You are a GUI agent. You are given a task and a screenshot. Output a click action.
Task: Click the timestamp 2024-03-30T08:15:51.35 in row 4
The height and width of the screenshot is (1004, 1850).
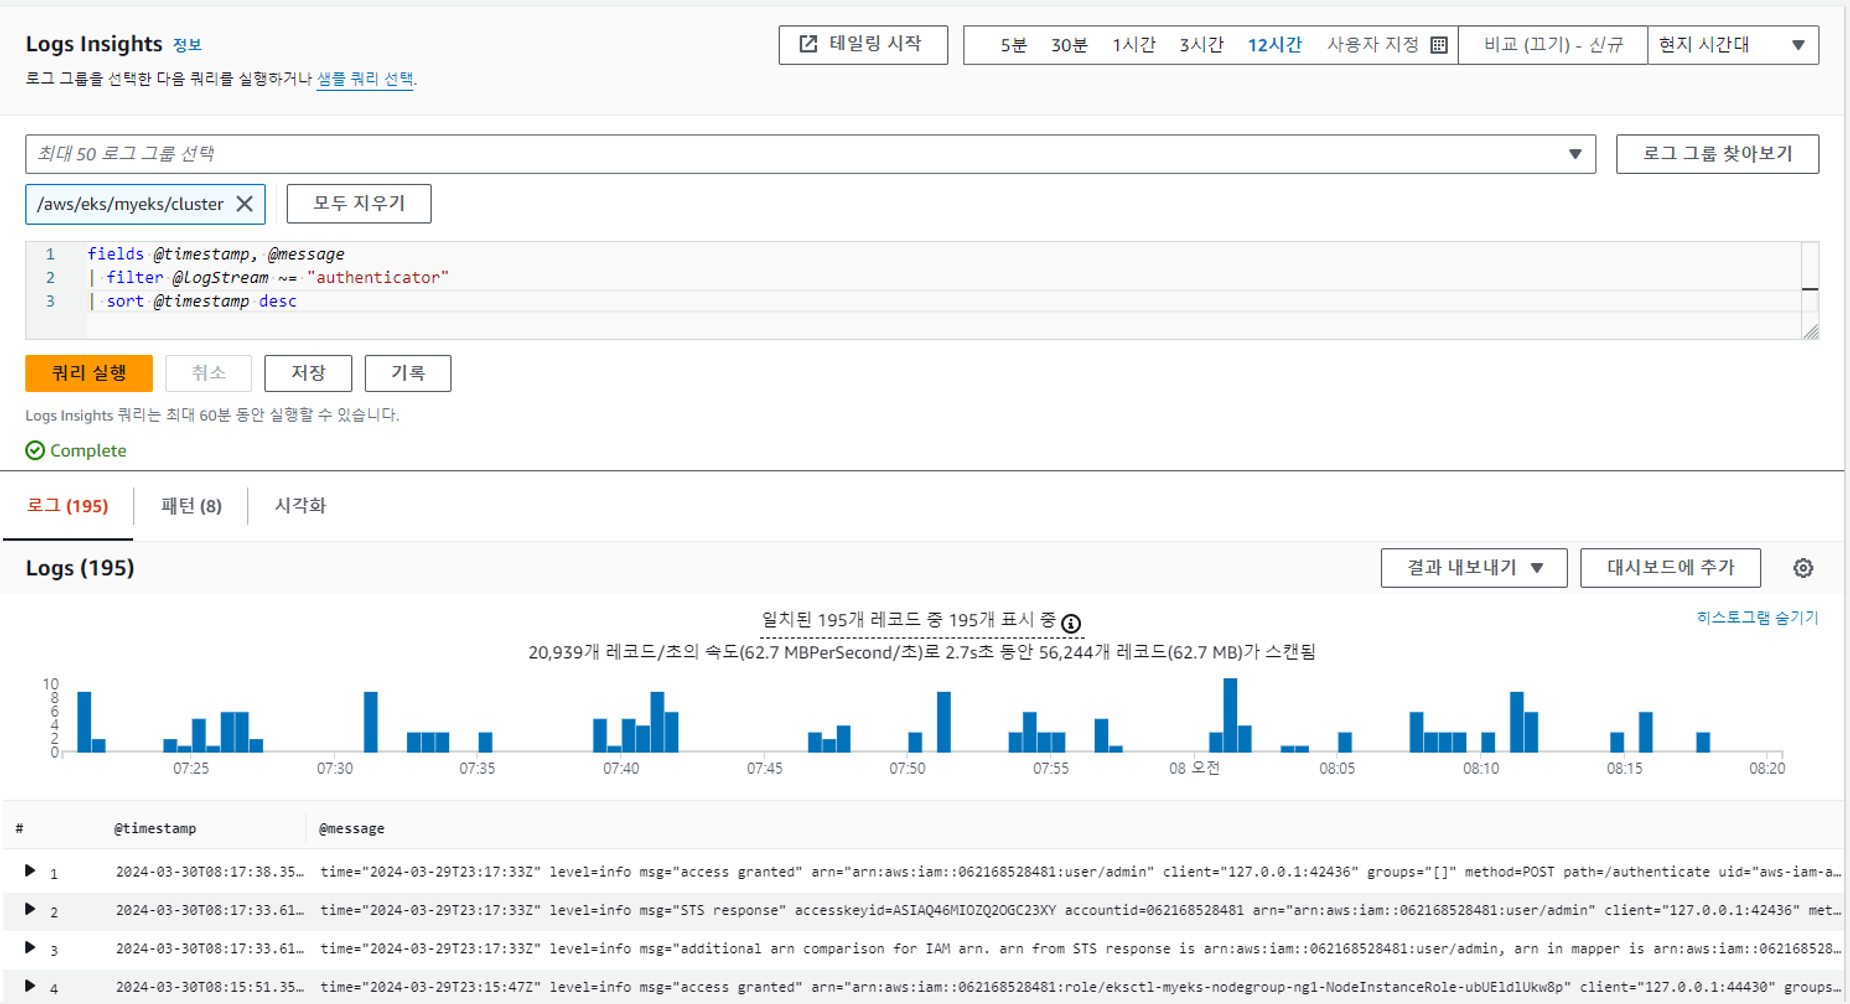(210, 987)
